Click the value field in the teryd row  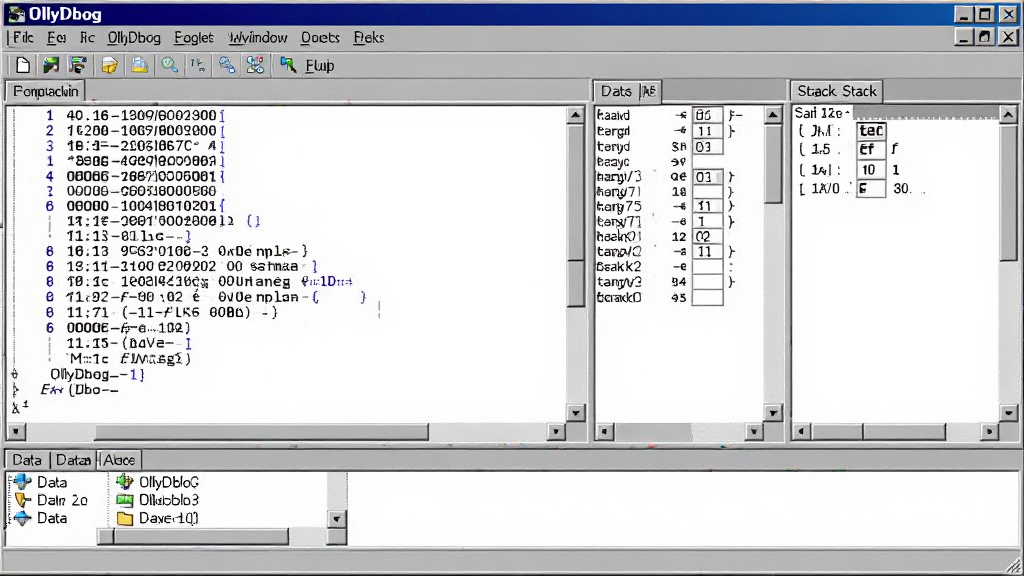tap(707, 146)
